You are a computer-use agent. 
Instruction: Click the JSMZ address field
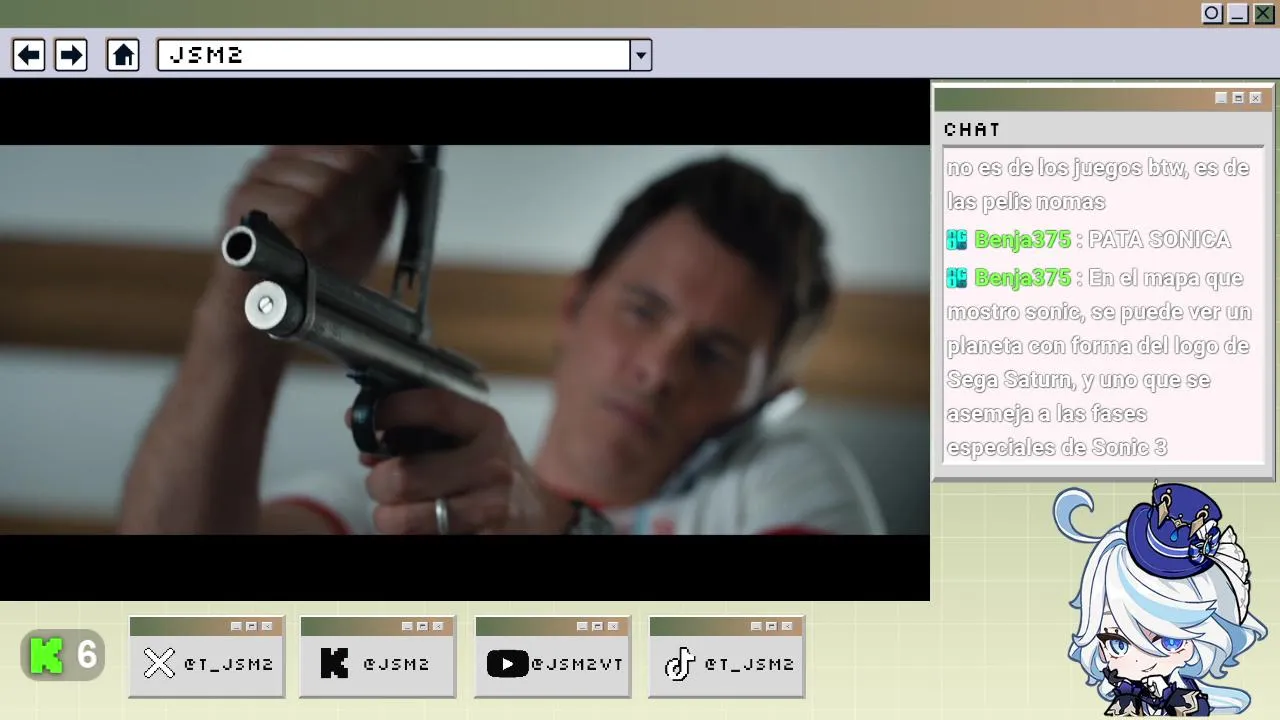[394, 55]
